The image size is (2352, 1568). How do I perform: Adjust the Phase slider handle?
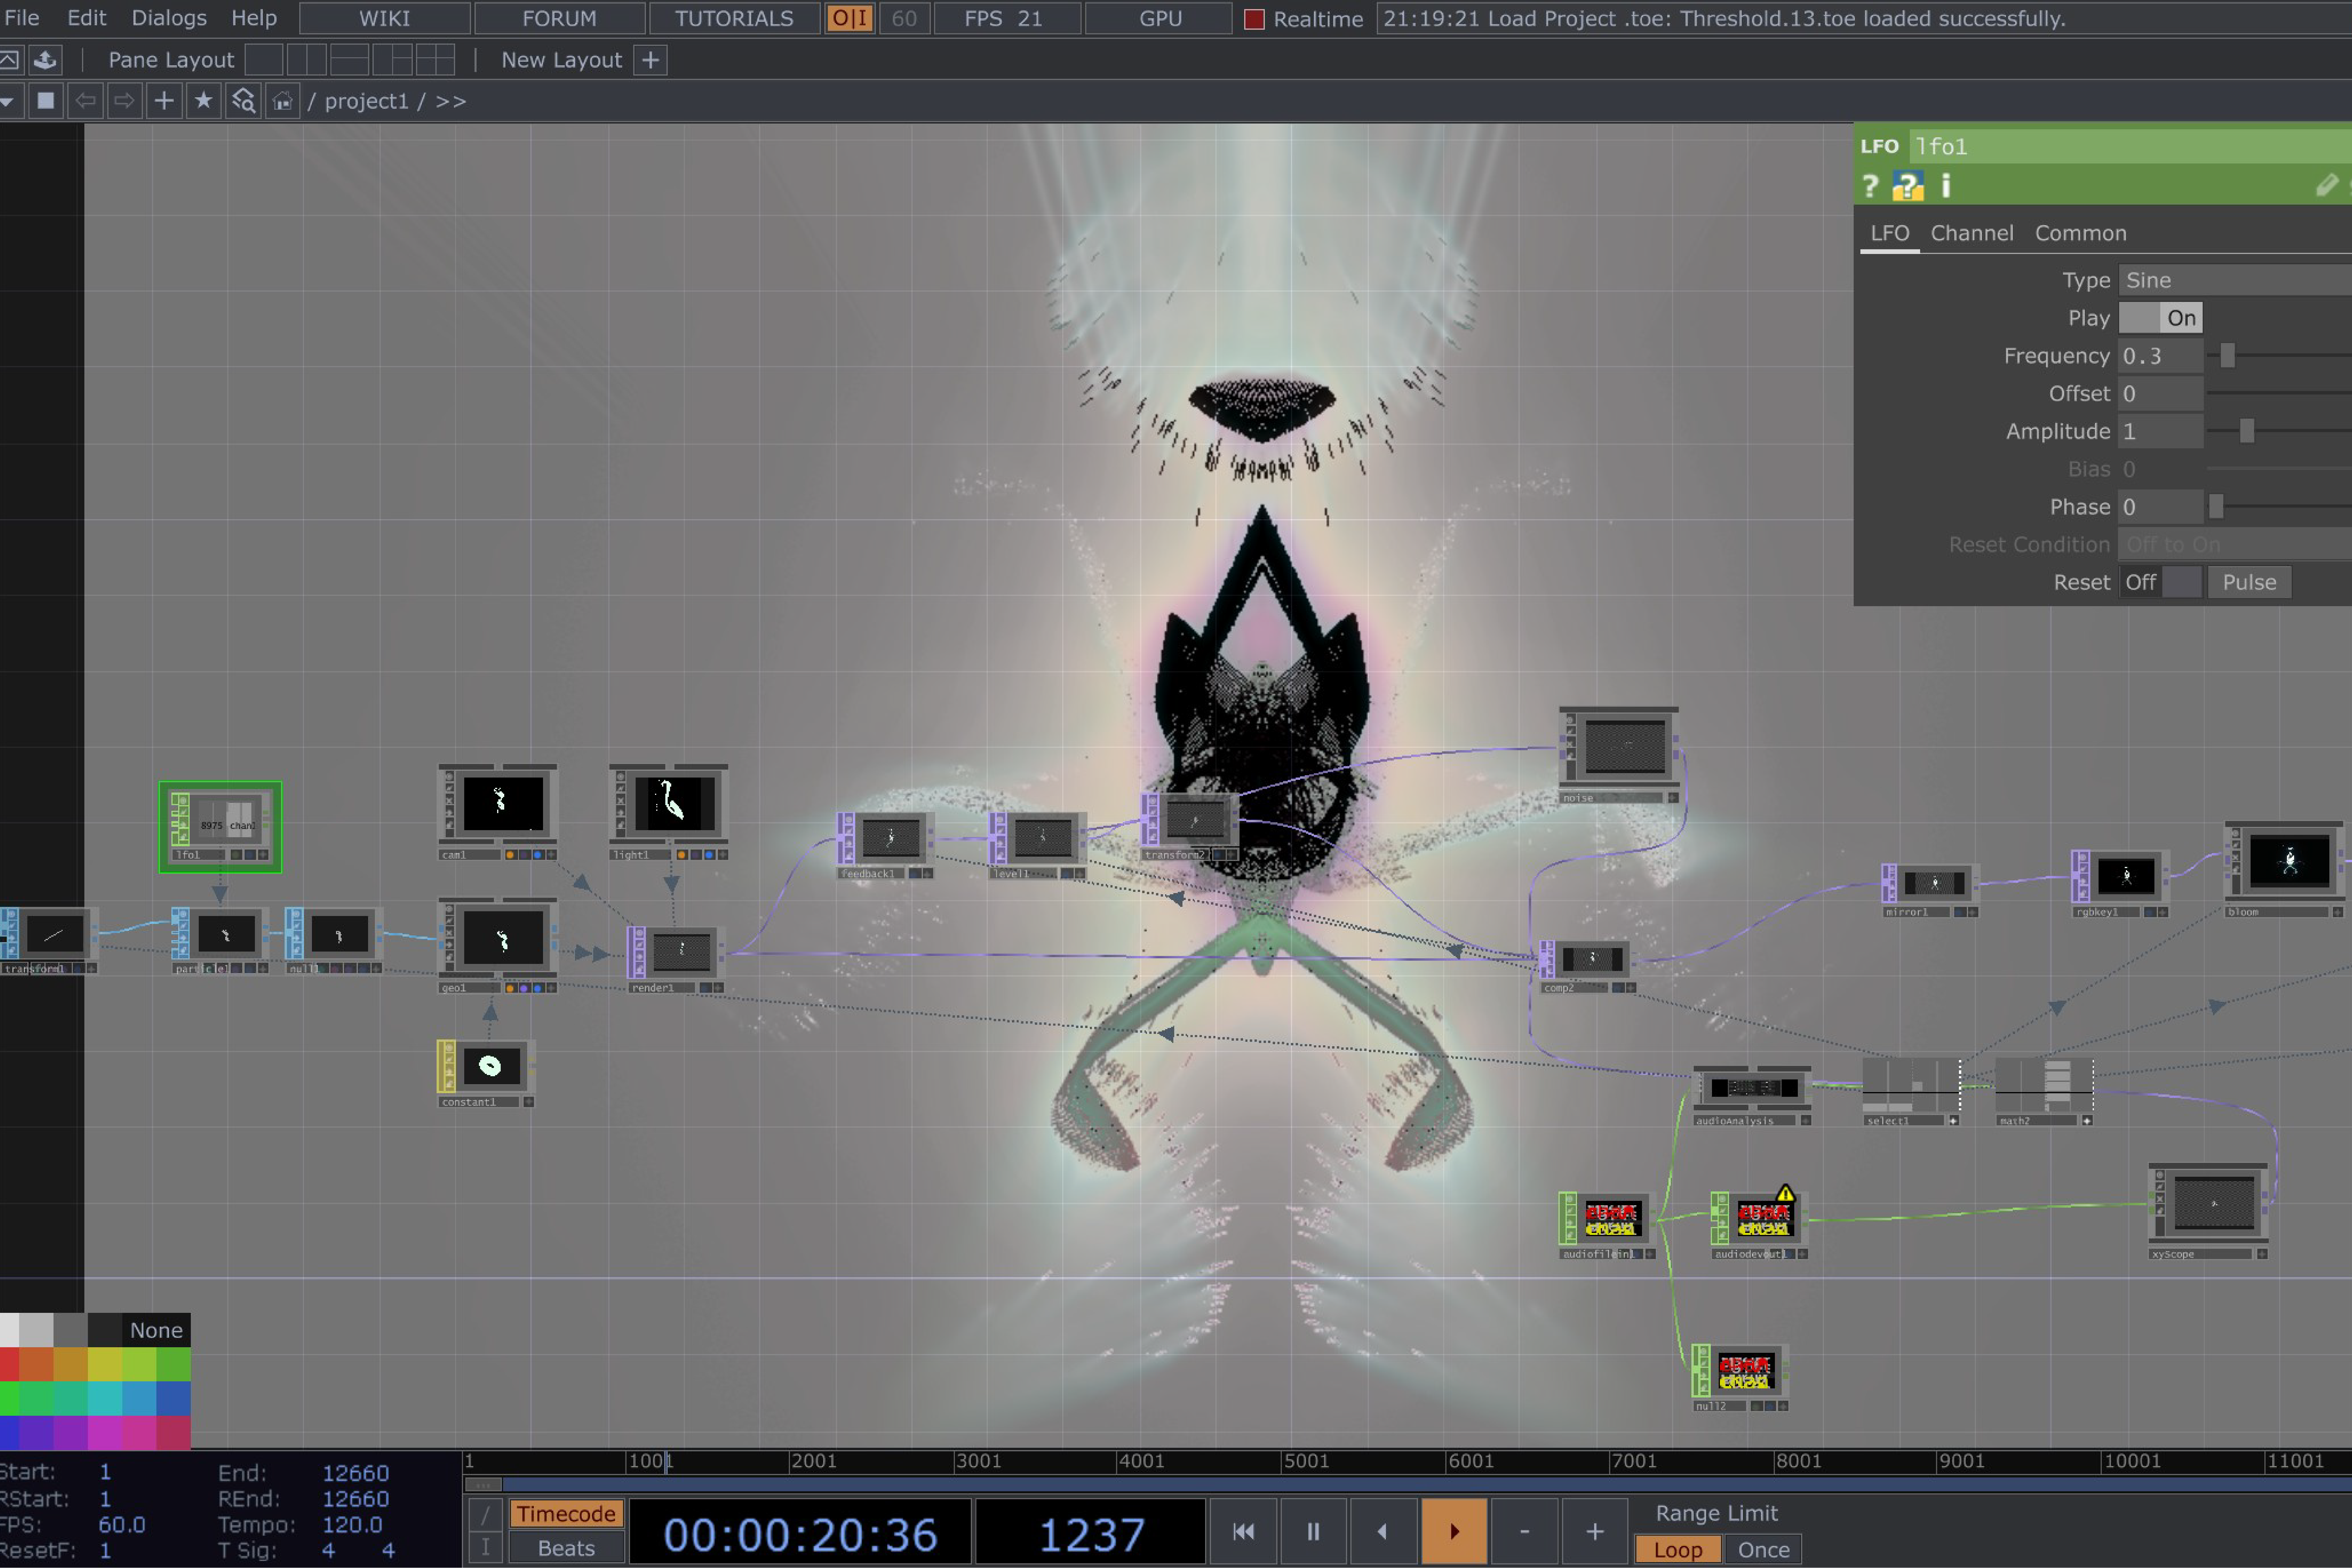pyautogui.click(x=2216, y=507)
